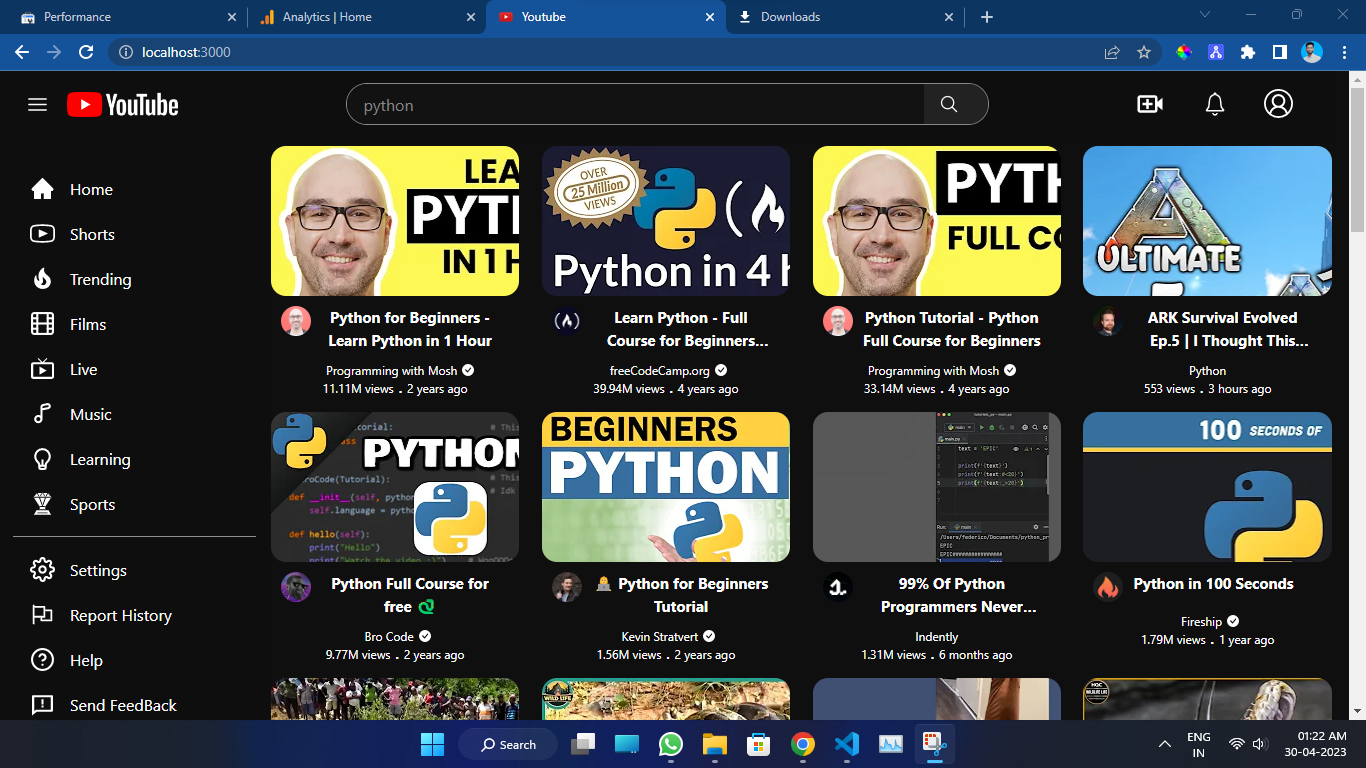Screen dimensions: 1366x768
Task: Click the Send FeedBack icon
Action: click(42, 705)
